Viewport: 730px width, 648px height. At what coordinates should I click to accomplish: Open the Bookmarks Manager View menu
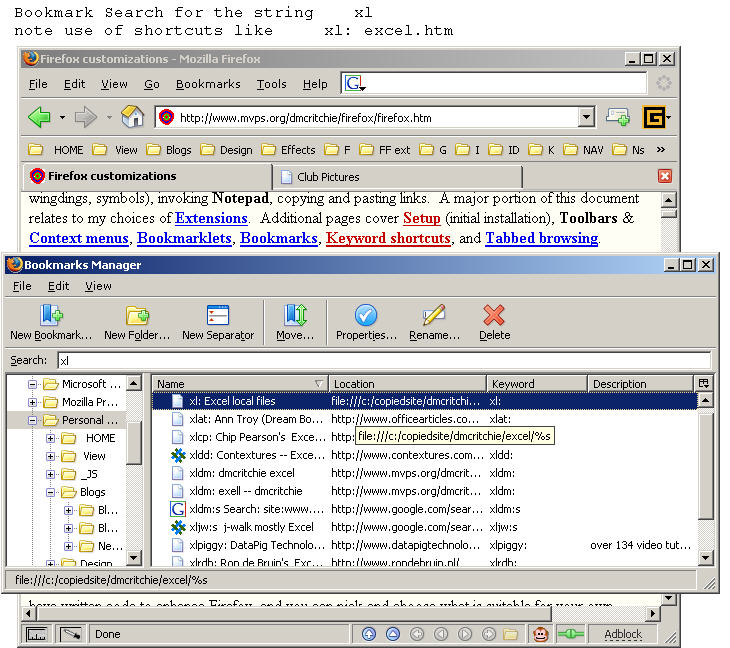[x=98, y=286]
